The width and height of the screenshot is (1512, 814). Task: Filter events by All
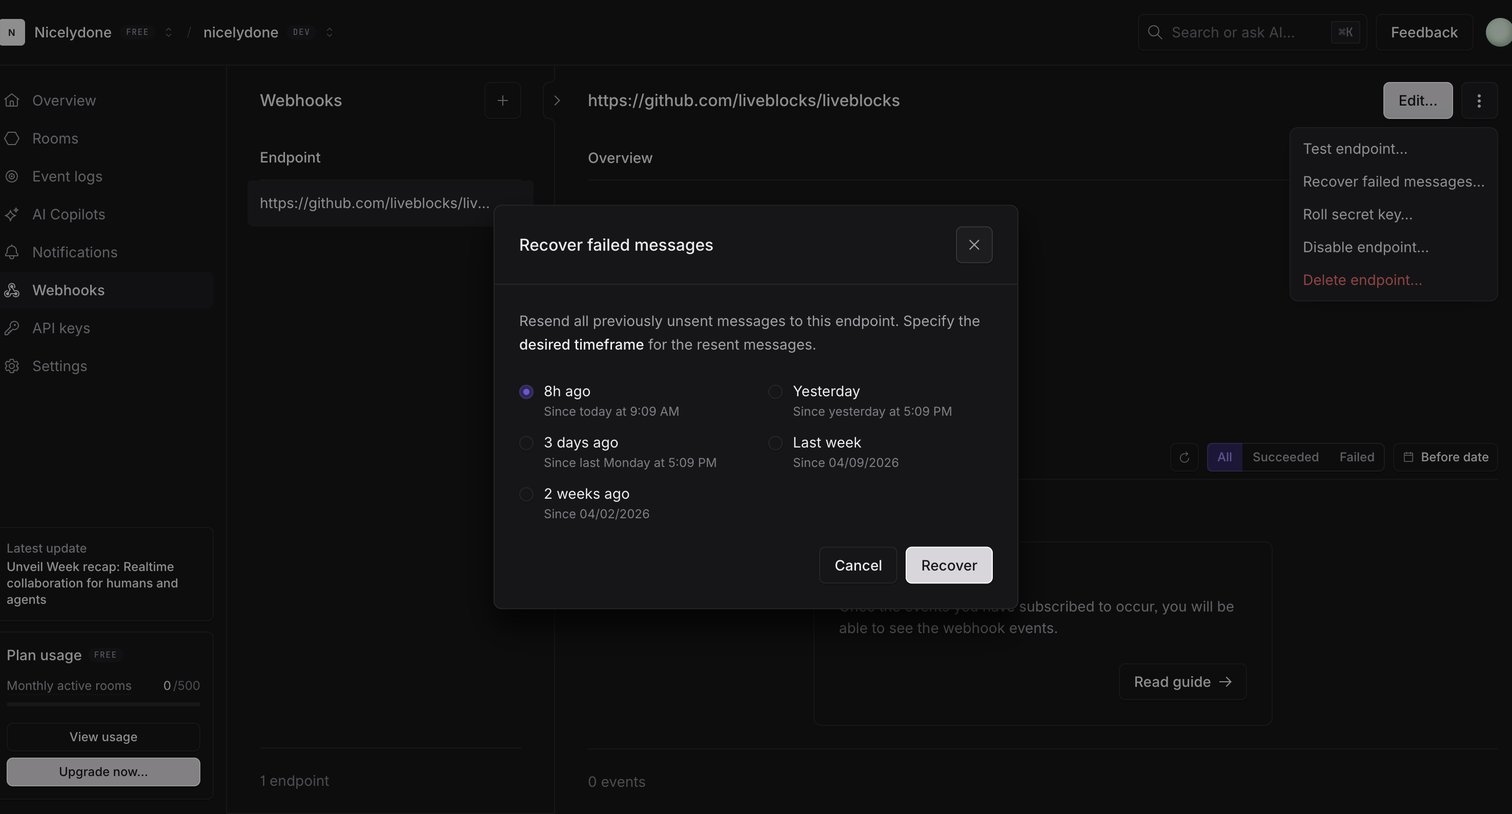(1225, 457)
